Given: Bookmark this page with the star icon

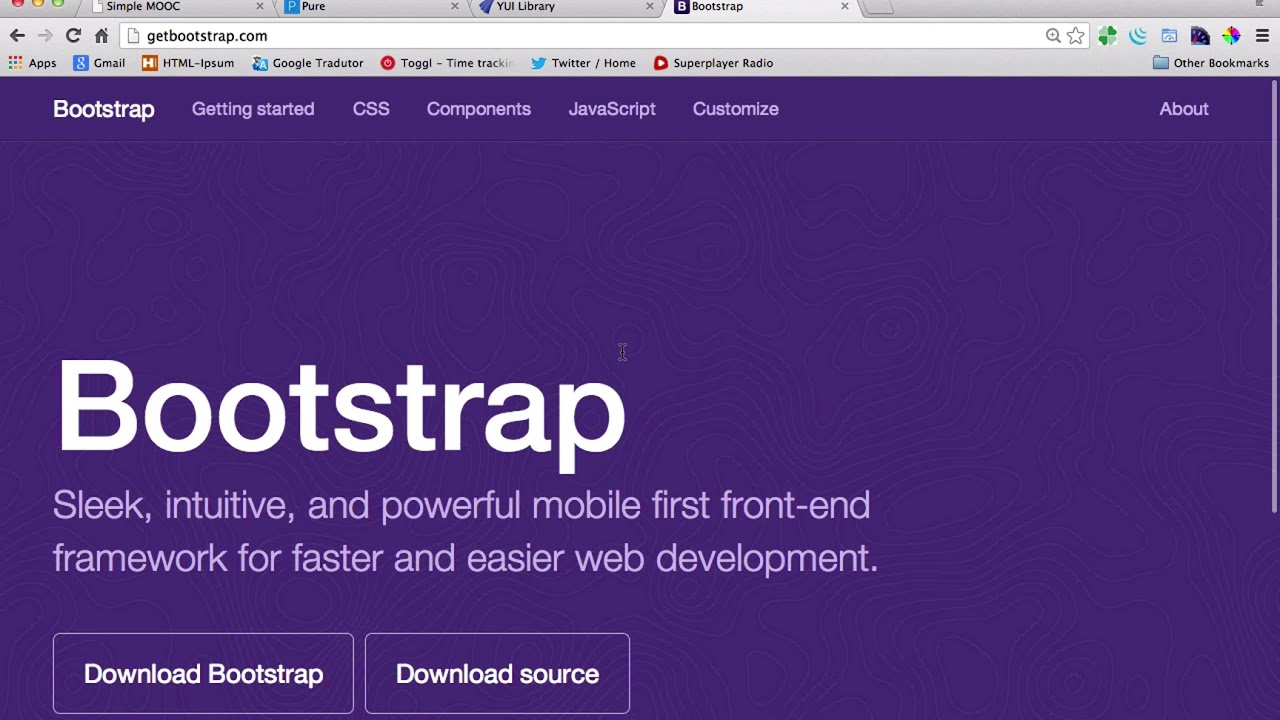Looking at the screenshot, I should pos(1076,36).
